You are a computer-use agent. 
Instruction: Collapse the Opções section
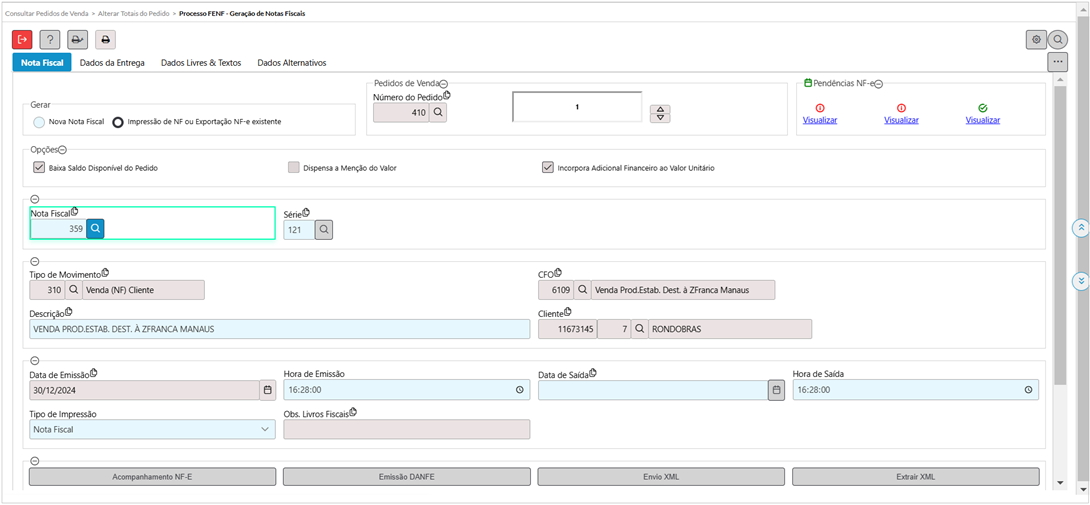tap(62, 149)
